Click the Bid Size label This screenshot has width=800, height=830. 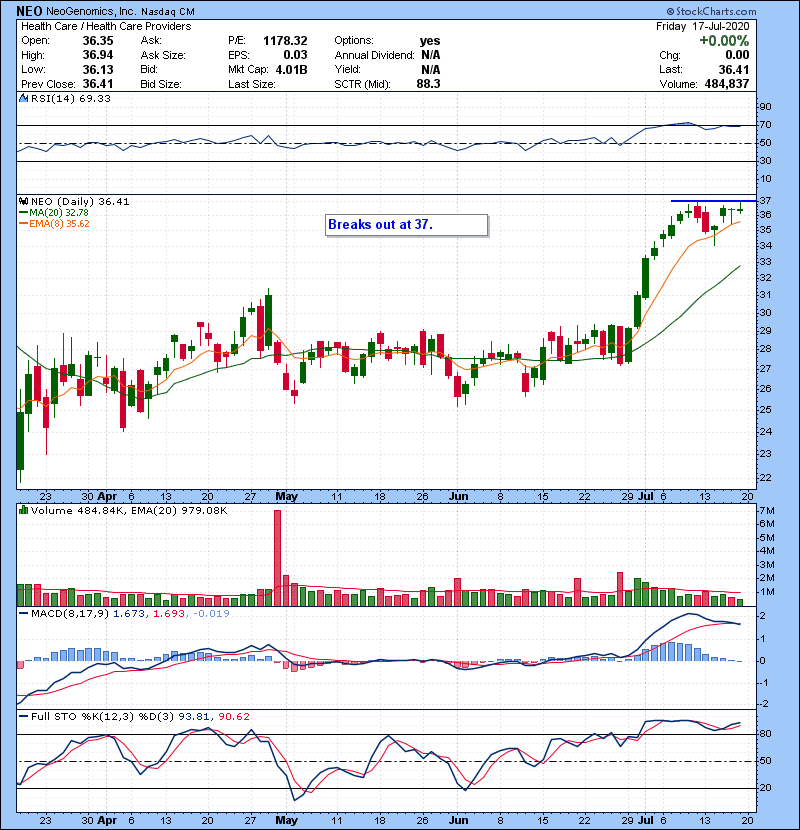[161, 84]
